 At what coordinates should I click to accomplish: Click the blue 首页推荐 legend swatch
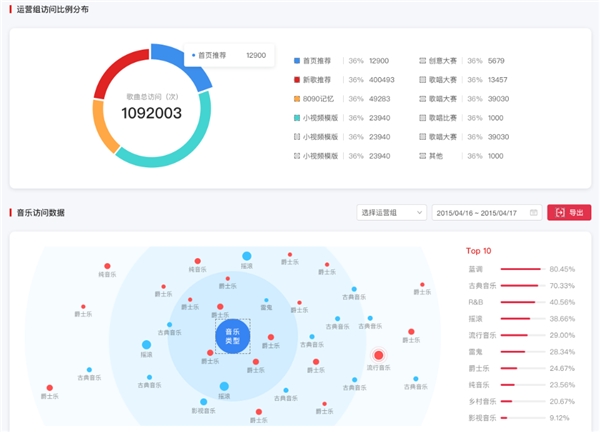[x=297, y=61]
